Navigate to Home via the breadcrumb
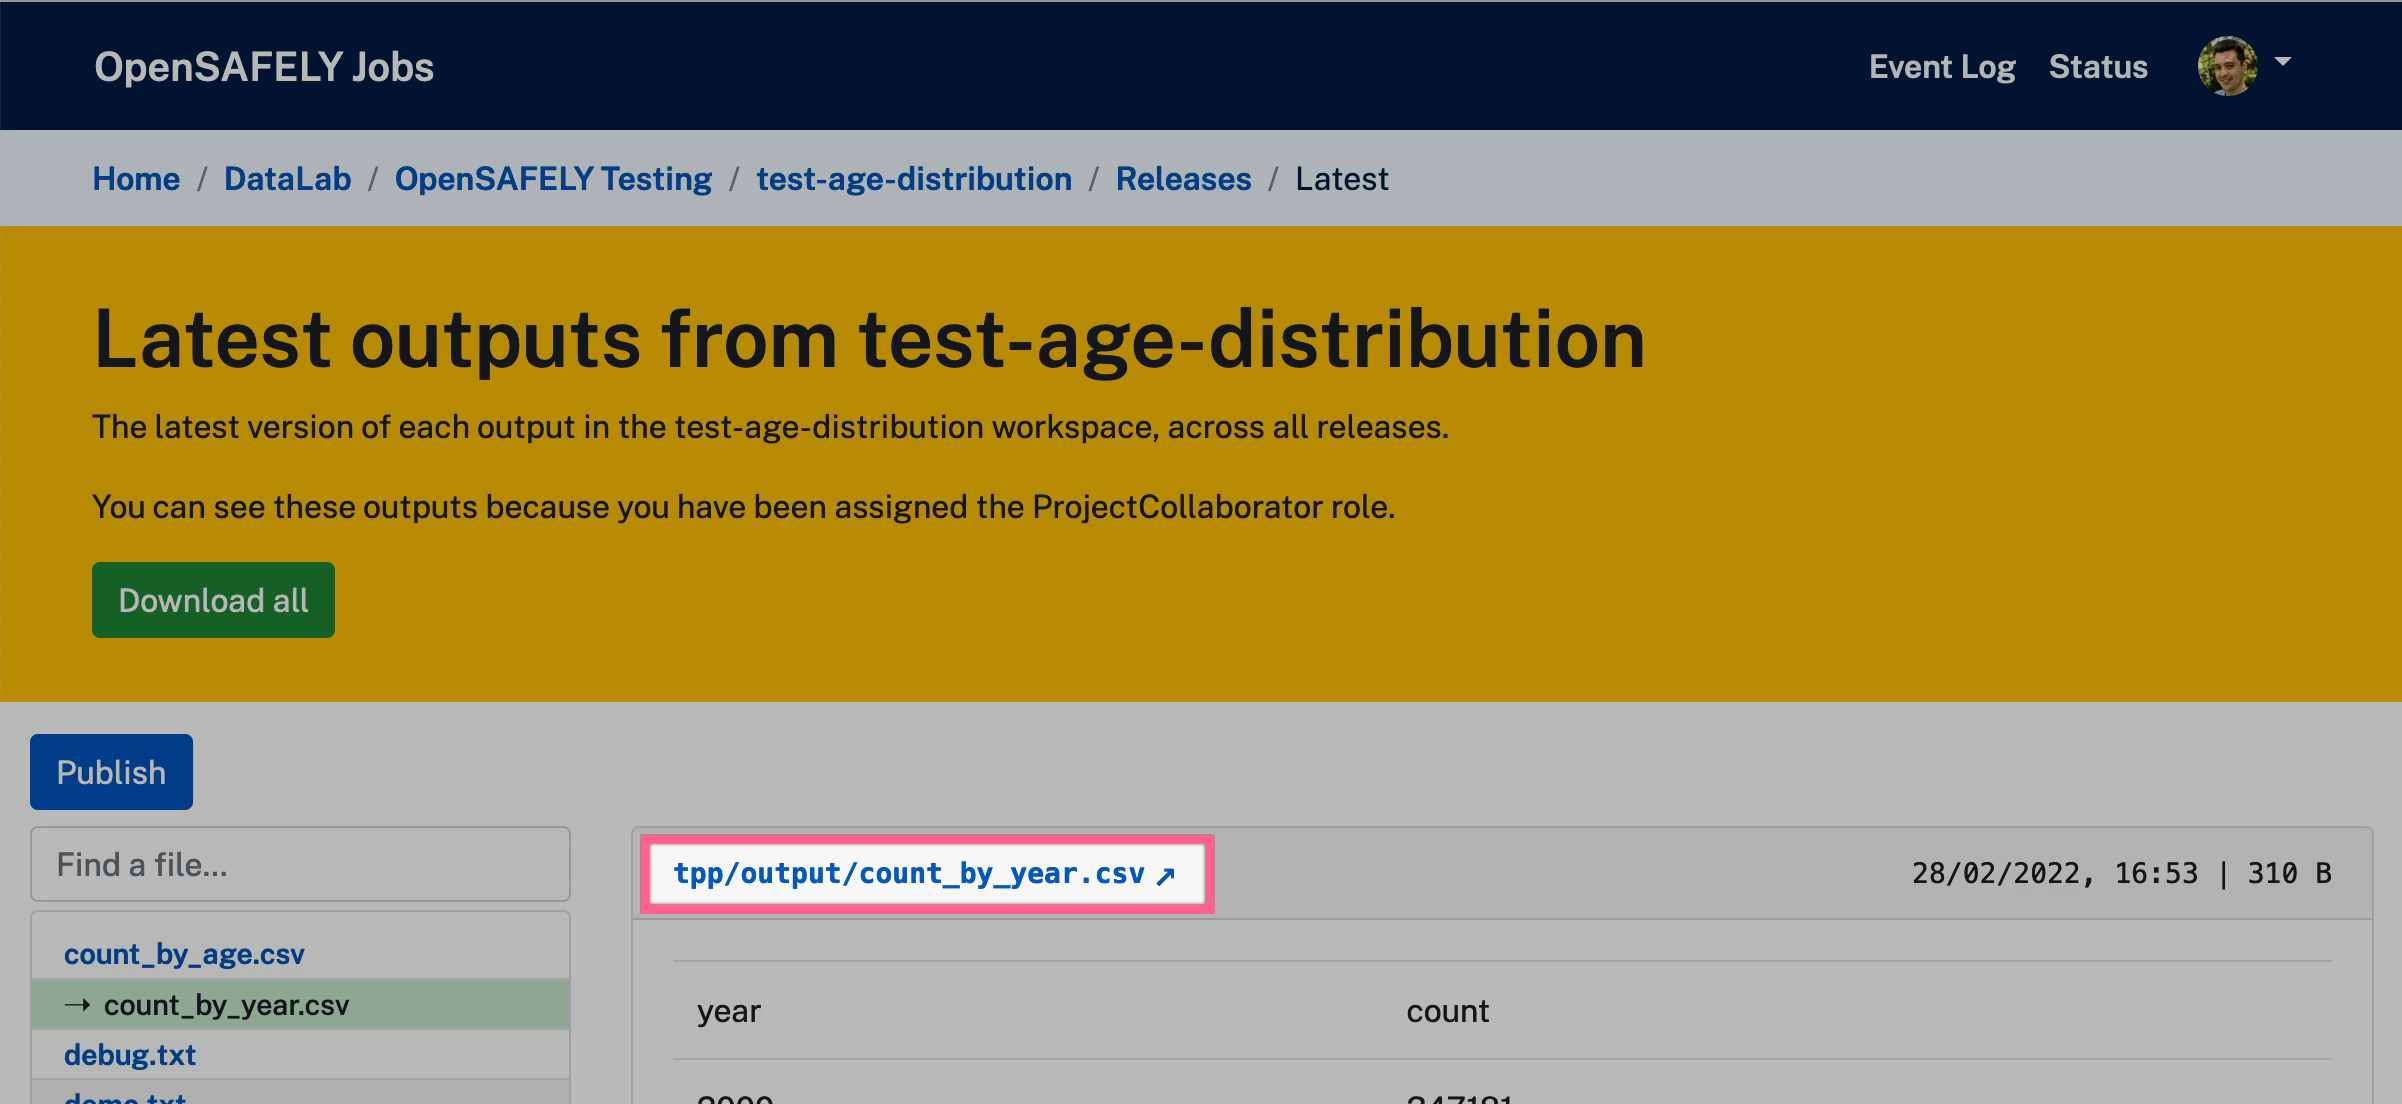The height and width of the screenshot is (1104, 2402). coord(135,178)
